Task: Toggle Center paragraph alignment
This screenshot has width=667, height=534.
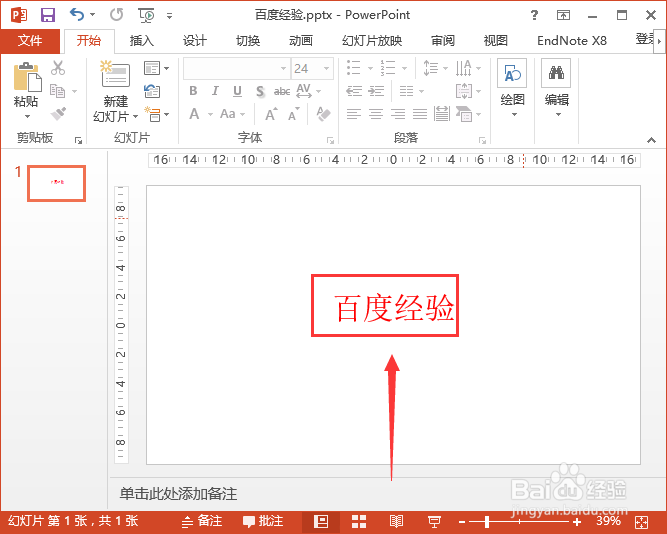Action: pyautogui.click(x=376, y=114)
